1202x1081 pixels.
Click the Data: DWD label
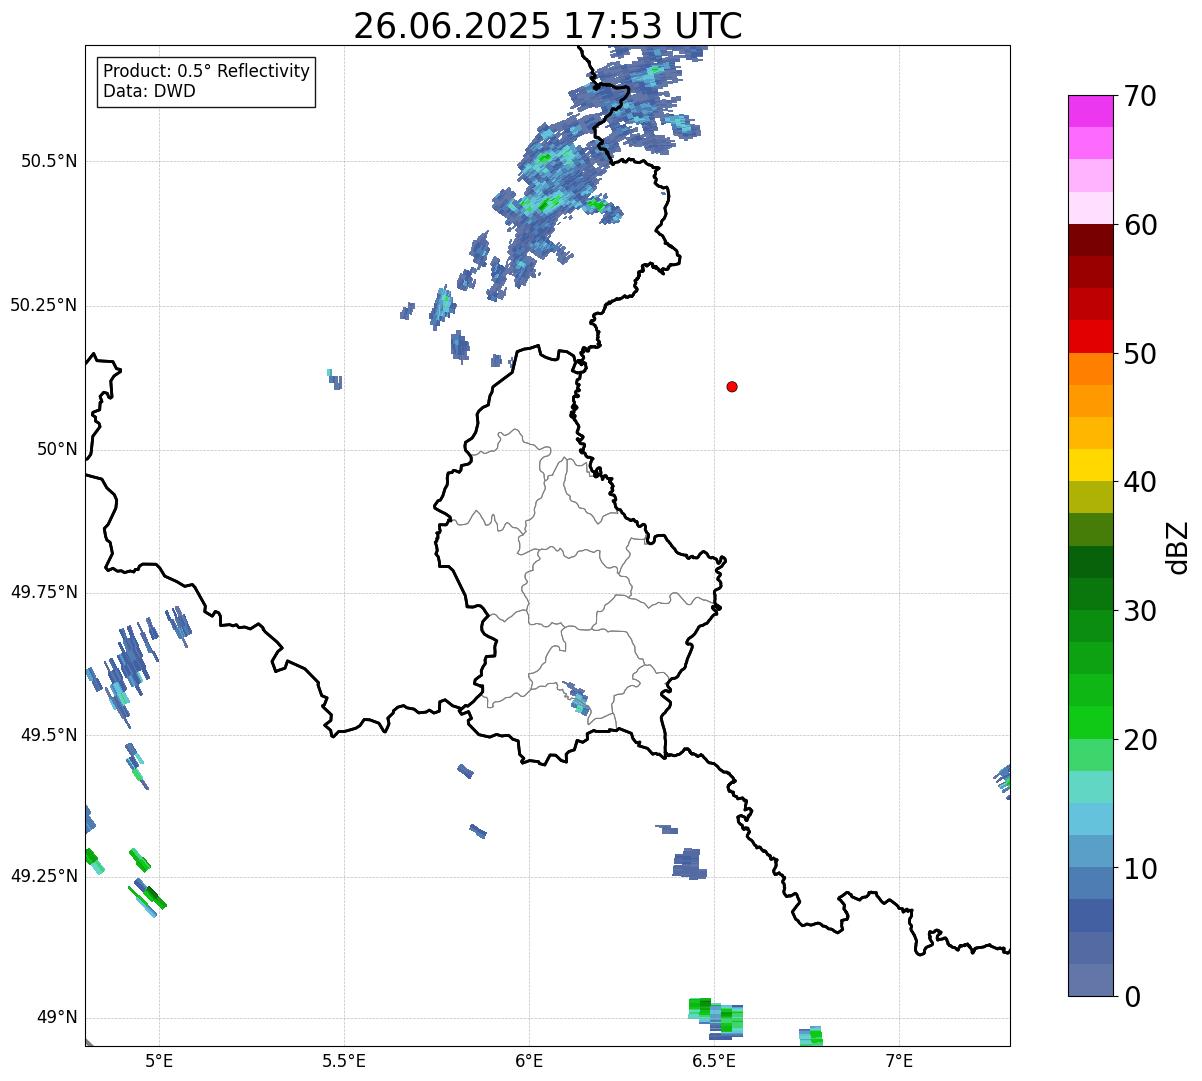[x=149, y=91]
